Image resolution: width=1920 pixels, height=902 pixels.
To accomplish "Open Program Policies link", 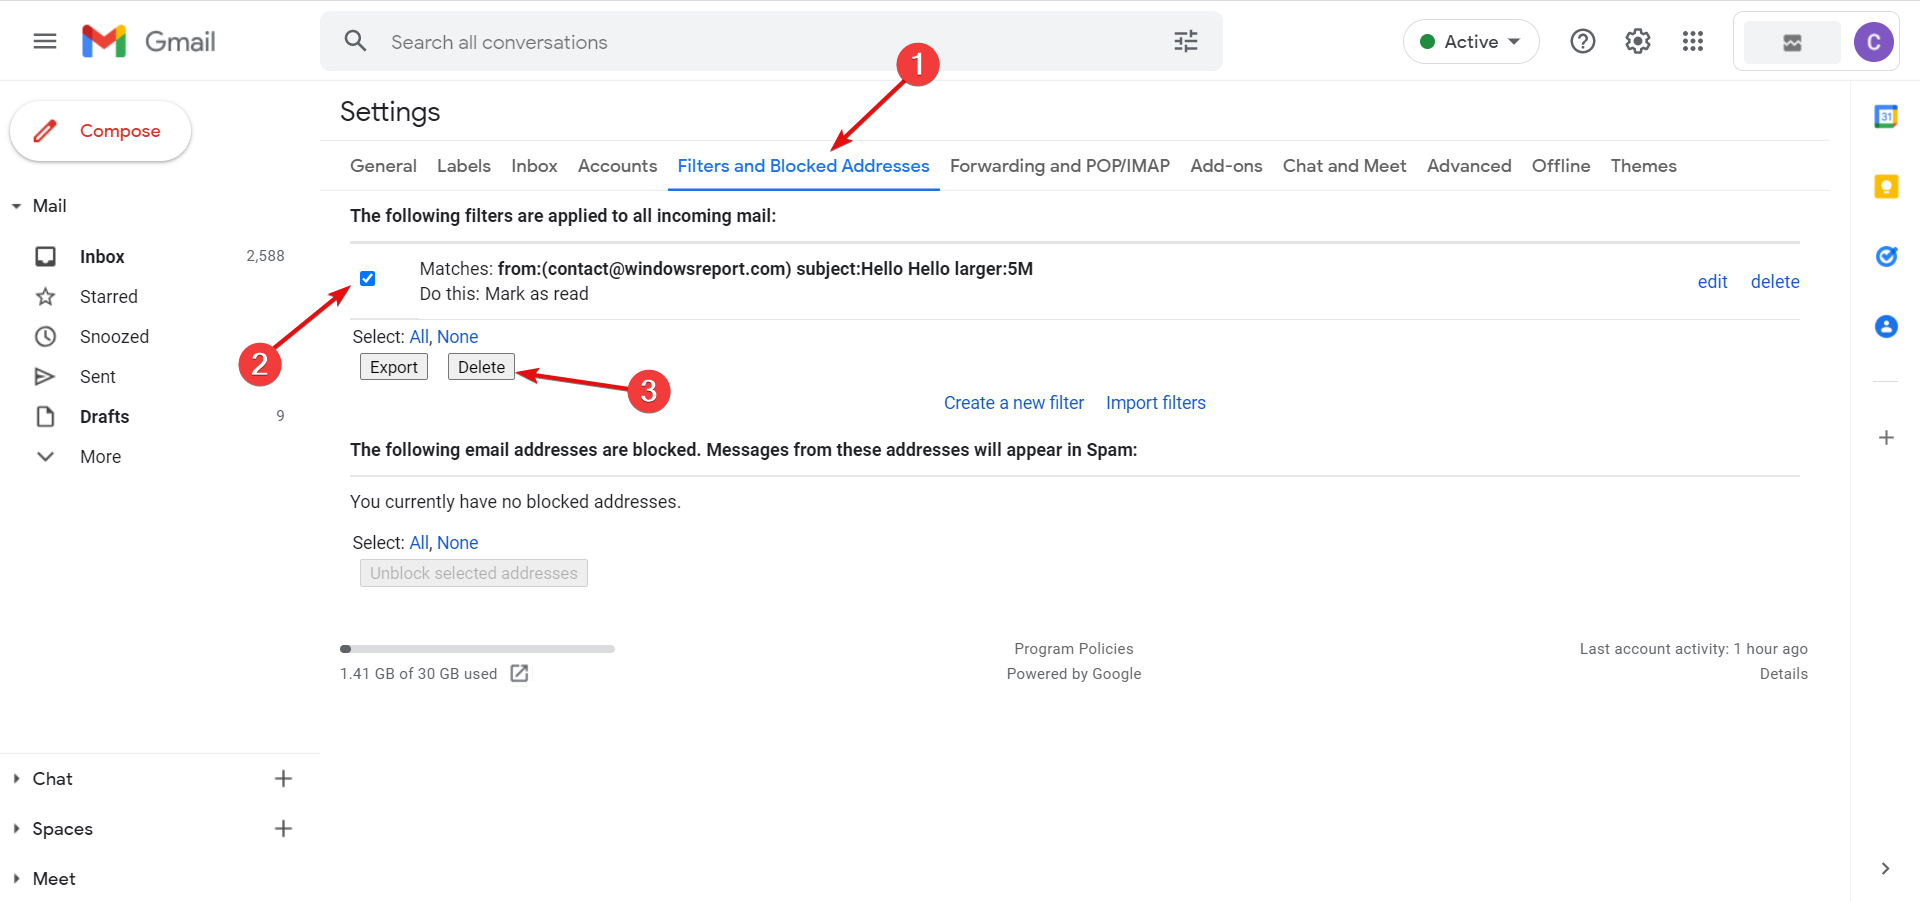I will click(x=1074, y=649).
